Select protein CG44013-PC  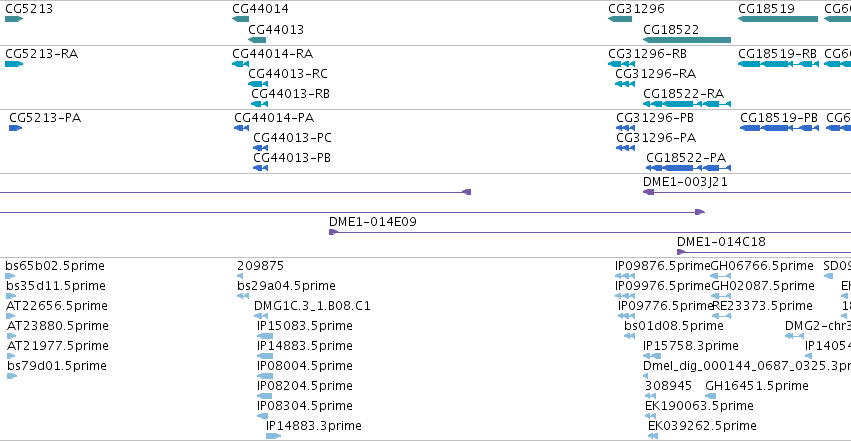(292, 138)
